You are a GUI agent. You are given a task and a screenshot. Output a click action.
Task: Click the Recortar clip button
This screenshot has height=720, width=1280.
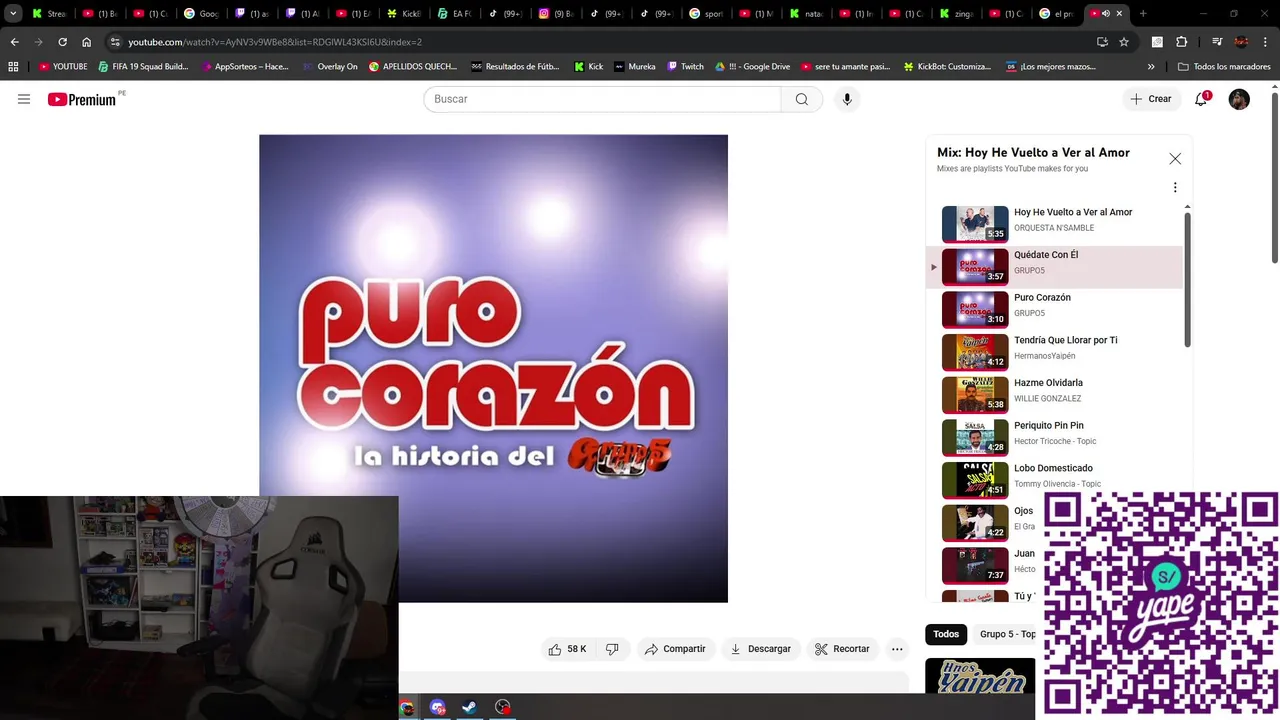click(x=842, y=649)
